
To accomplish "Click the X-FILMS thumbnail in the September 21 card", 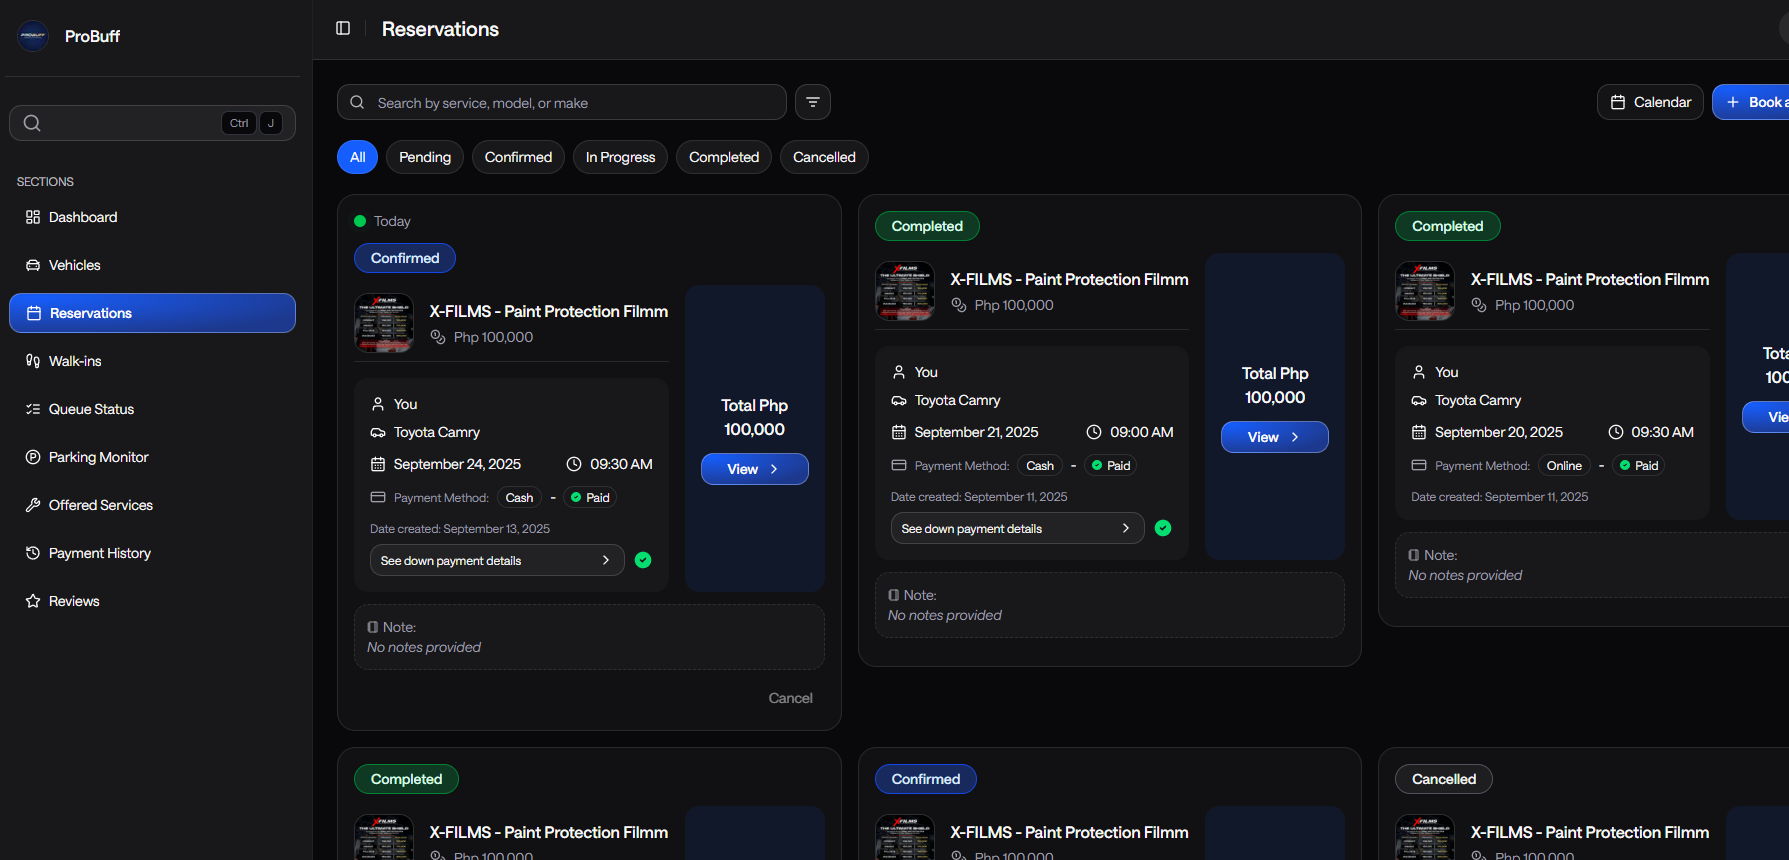I will (x=905, y=291).
